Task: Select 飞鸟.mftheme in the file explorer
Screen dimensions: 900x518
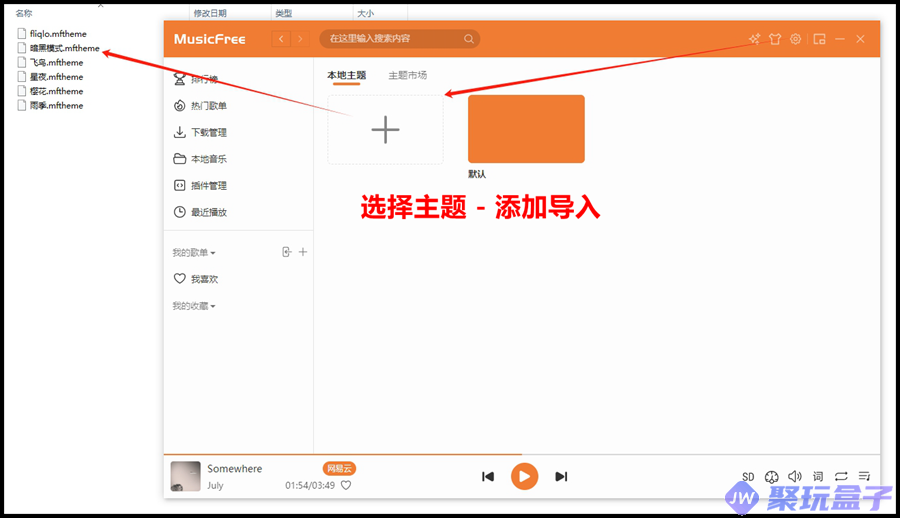Action: 56,63
